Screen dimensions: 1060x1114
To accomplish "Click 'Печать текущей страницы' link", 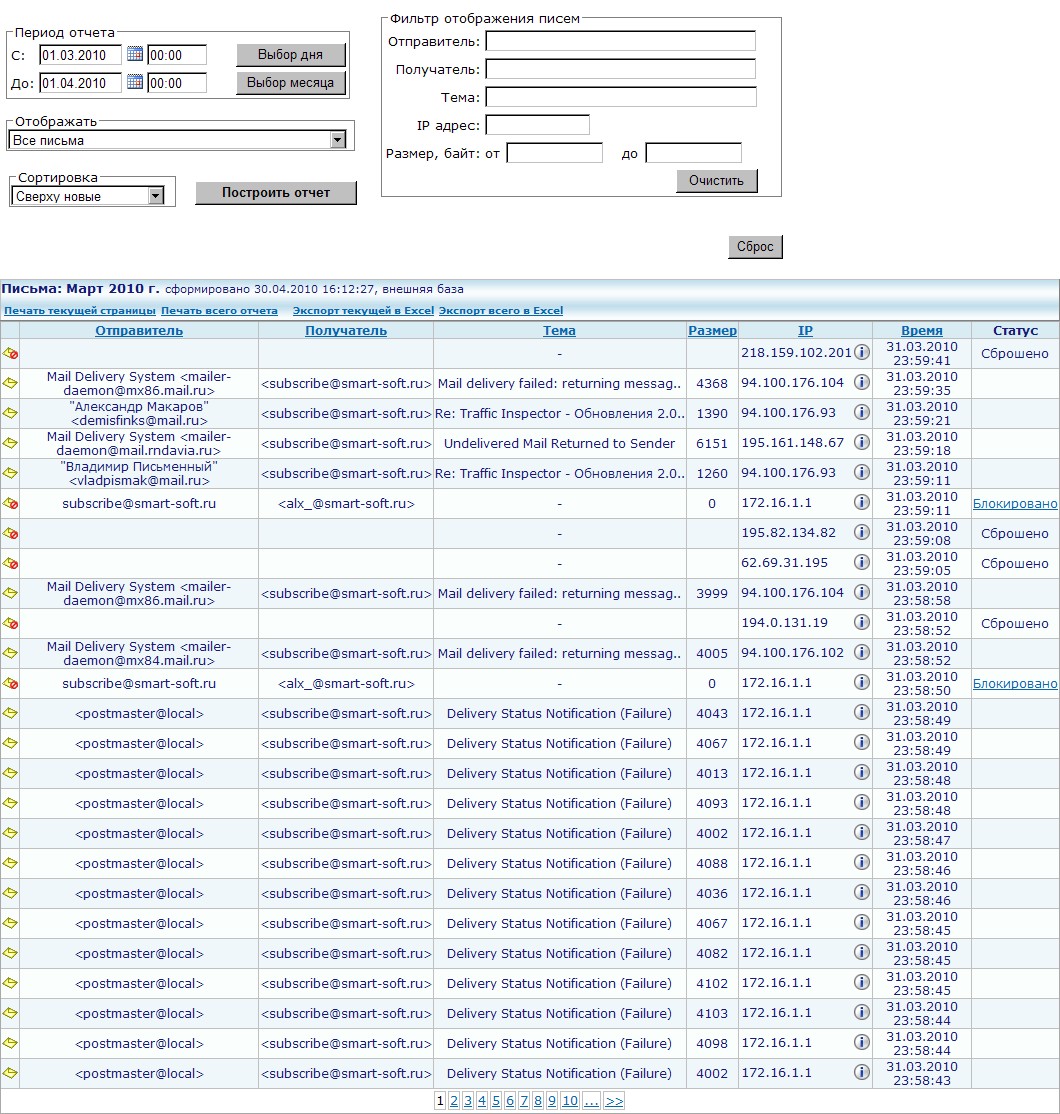I will coord(80,310).
